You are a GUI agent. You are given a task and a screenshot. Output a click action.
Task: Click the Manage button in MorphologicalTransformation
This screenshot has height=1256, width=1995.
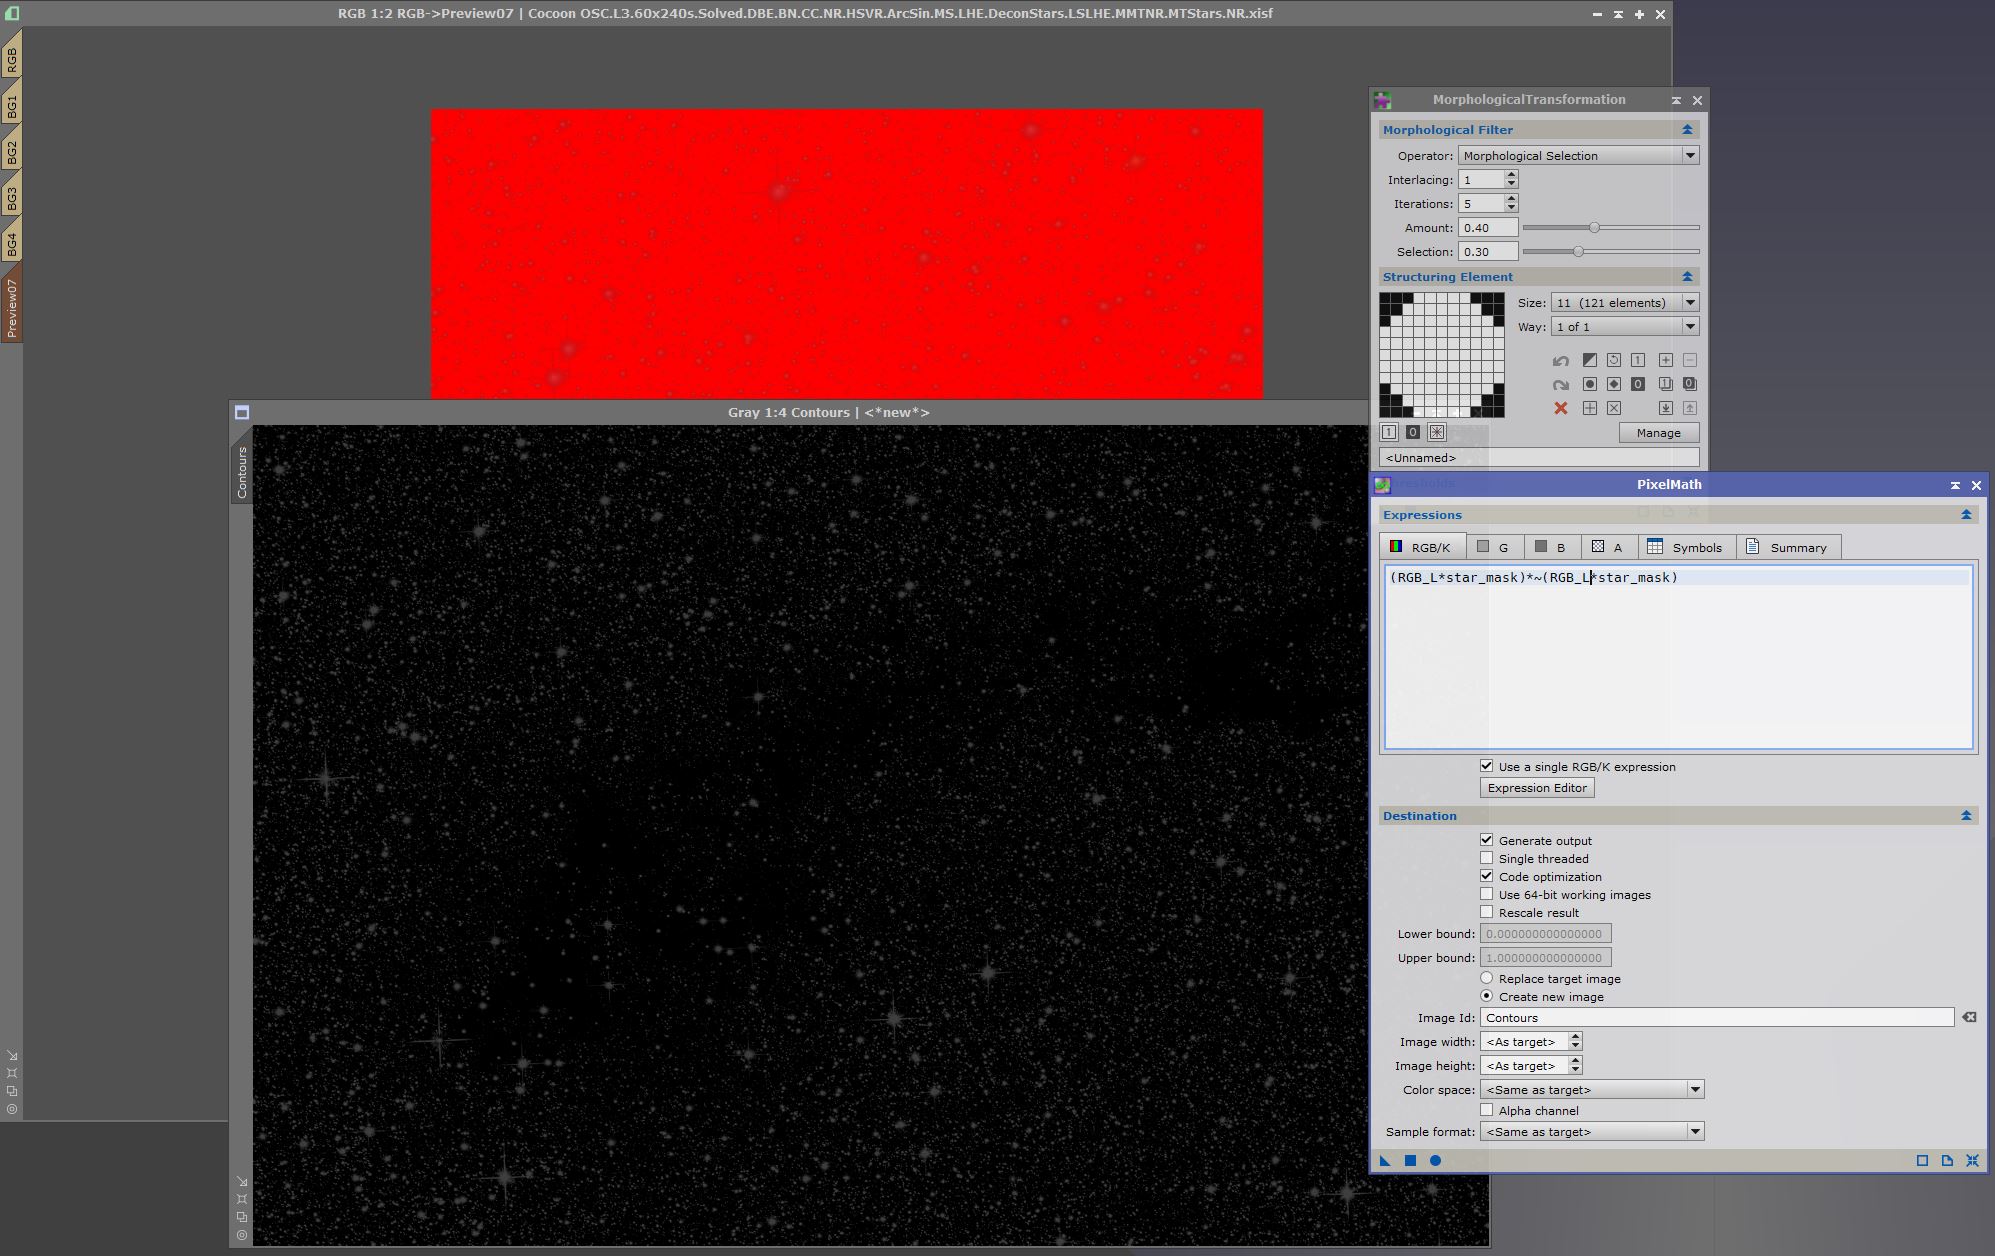point(1658,432)
